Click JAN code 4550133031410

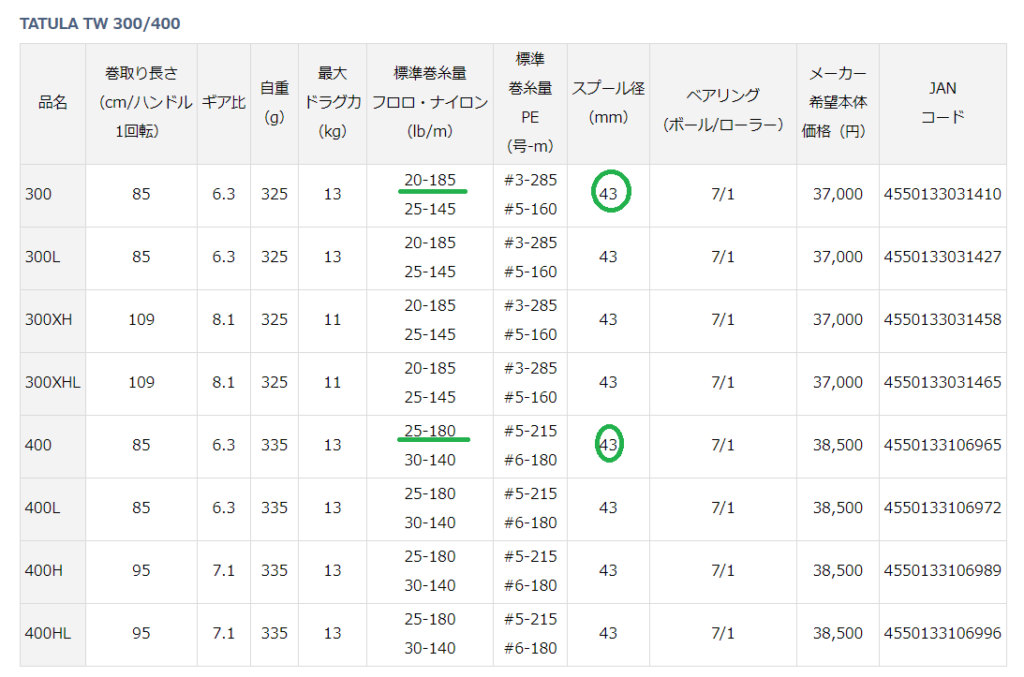coord(942,195)
